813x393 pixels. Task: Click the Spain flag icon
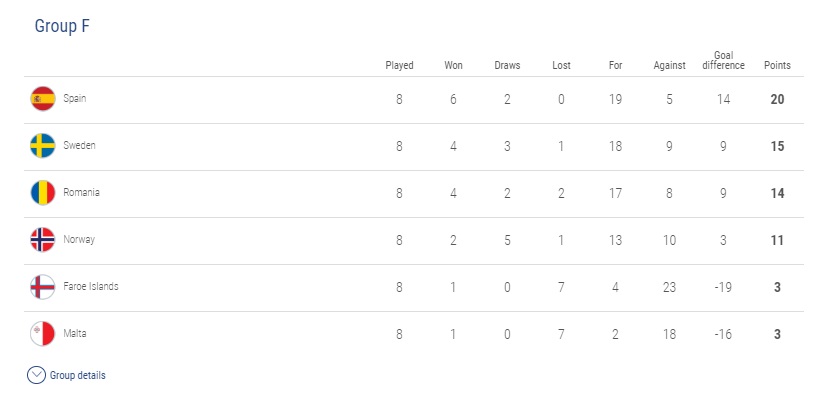click(x=43, y=99)
